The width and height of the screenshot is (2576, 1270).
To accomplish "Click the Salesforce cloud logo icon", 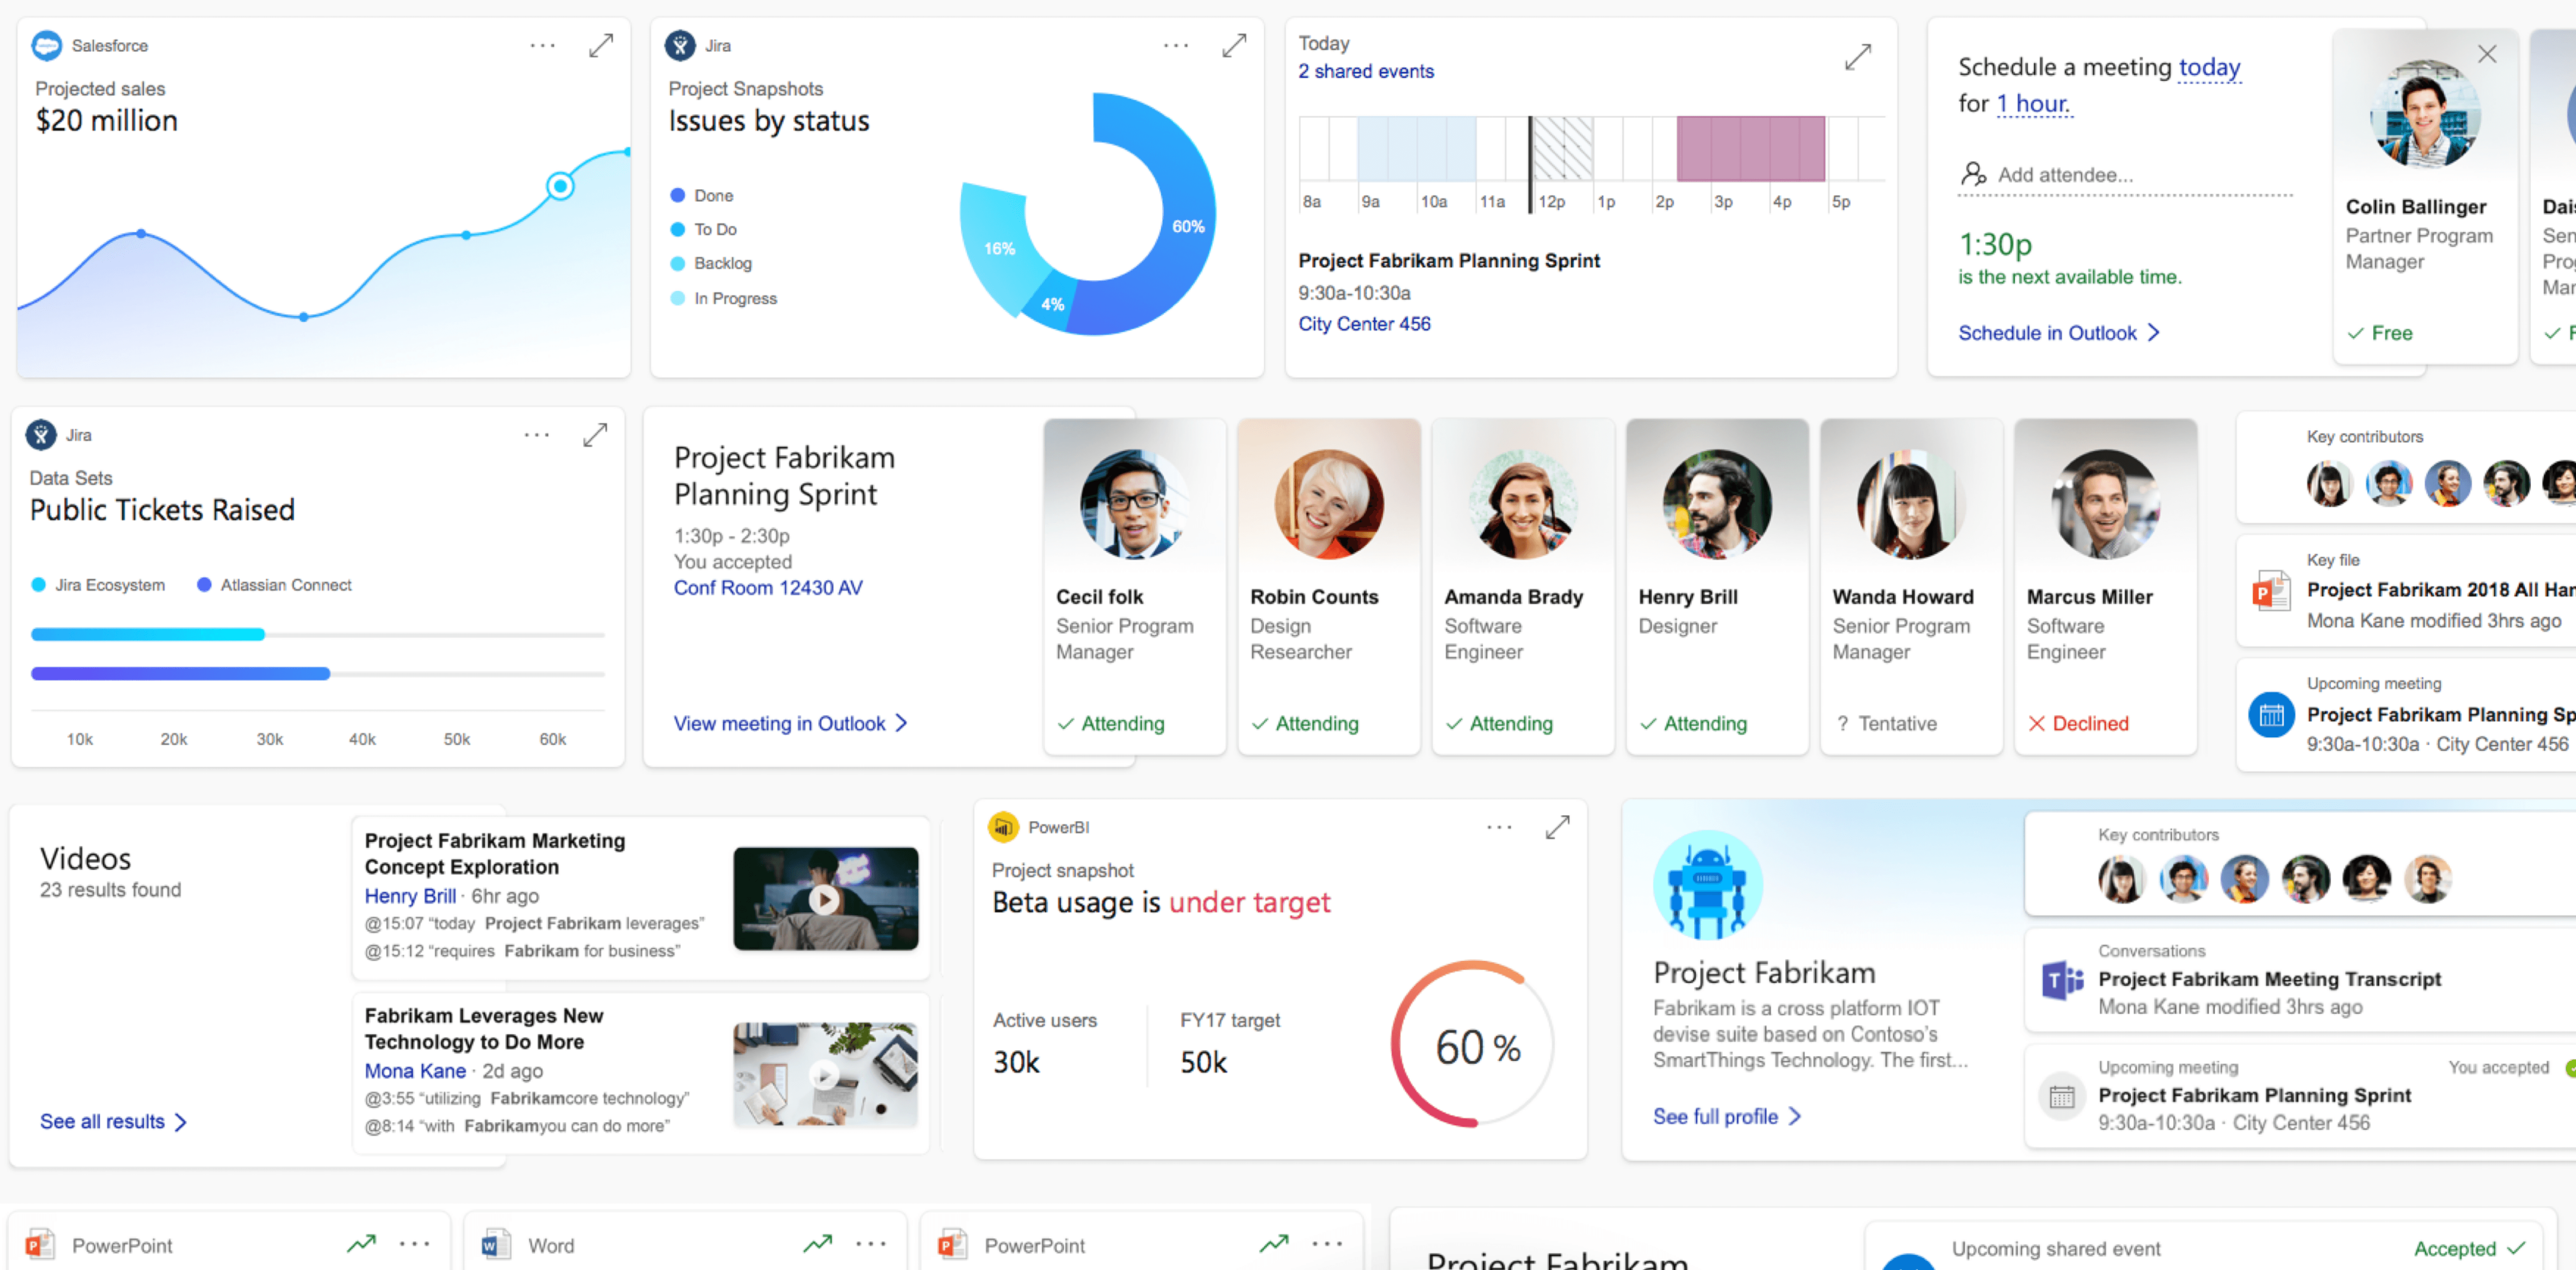I will click(x=47, y=46).
